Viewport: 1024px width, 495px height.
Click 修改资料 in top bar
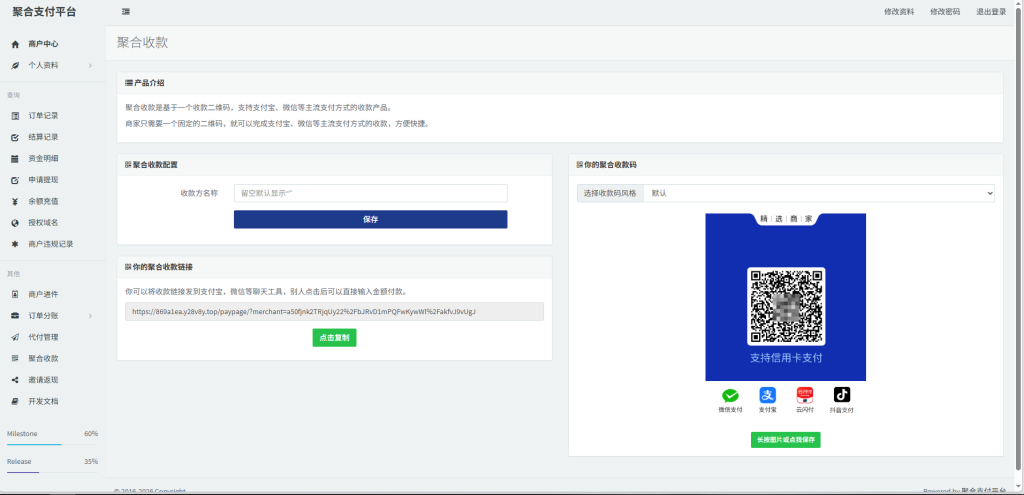(x=899, y=12)
